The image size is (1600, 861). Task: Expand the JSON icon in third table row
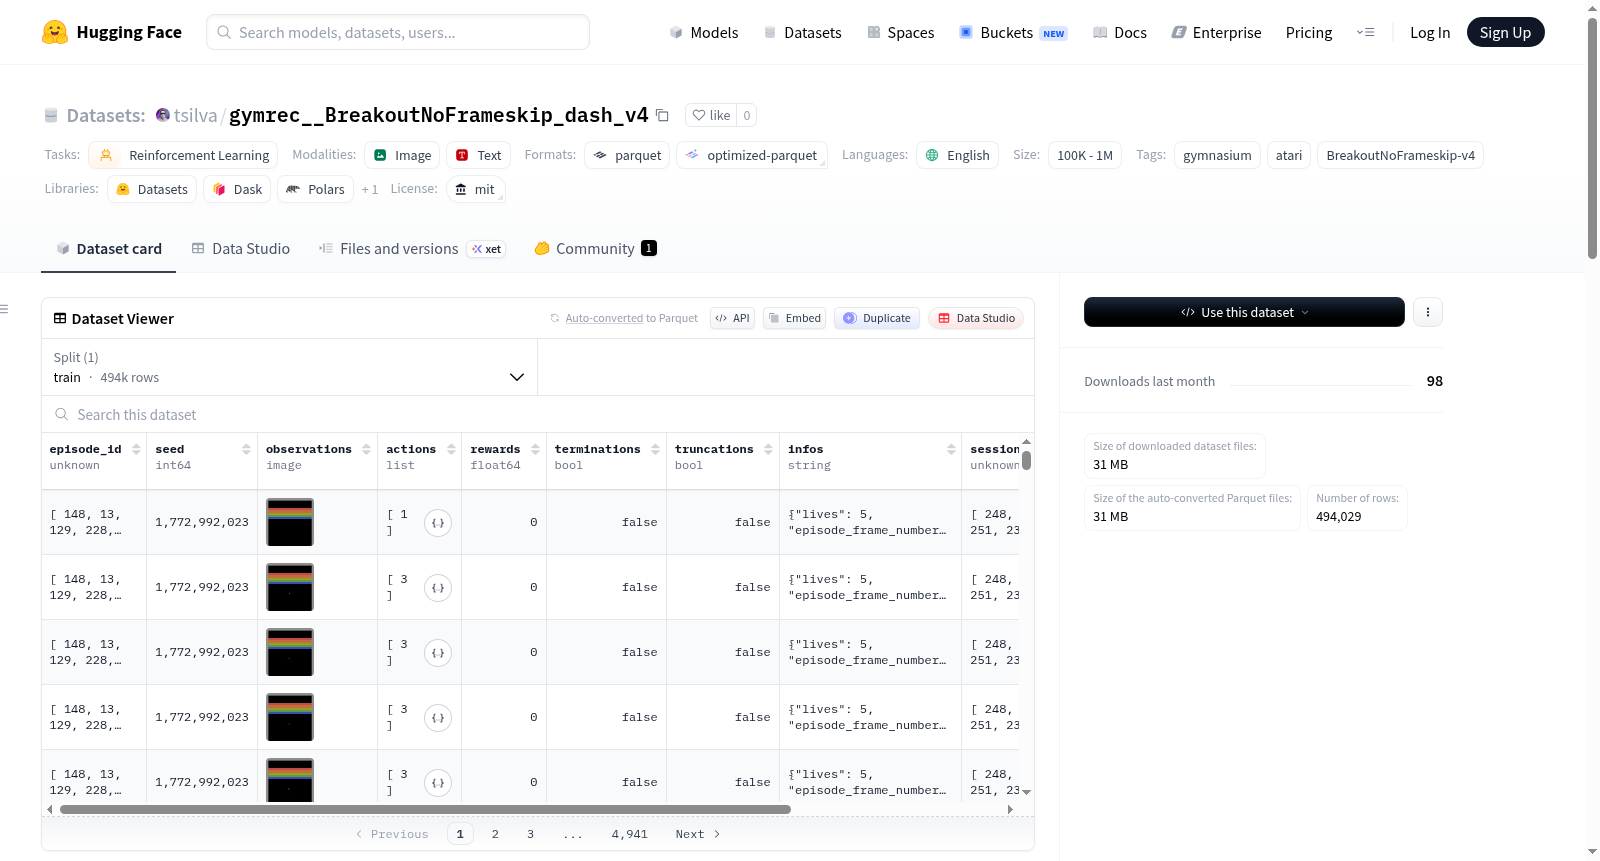click(438, 652)
